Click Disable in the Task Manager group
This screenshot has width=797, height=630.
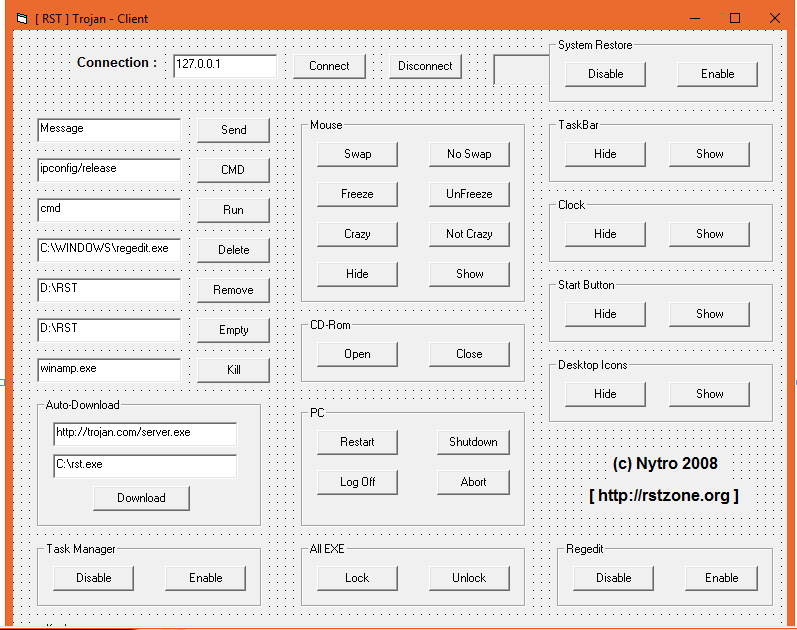[94, 578]
